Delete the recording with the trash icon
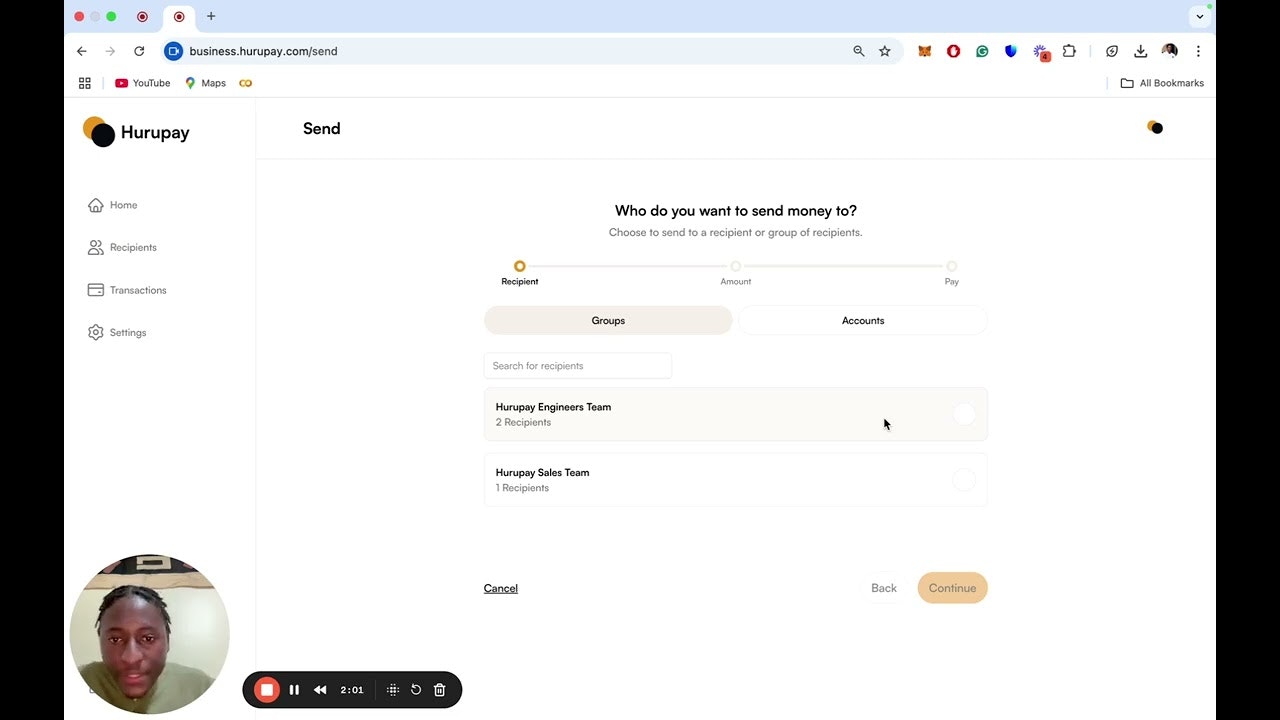Screen dimensions: 1280x720 tap(439, 690)
